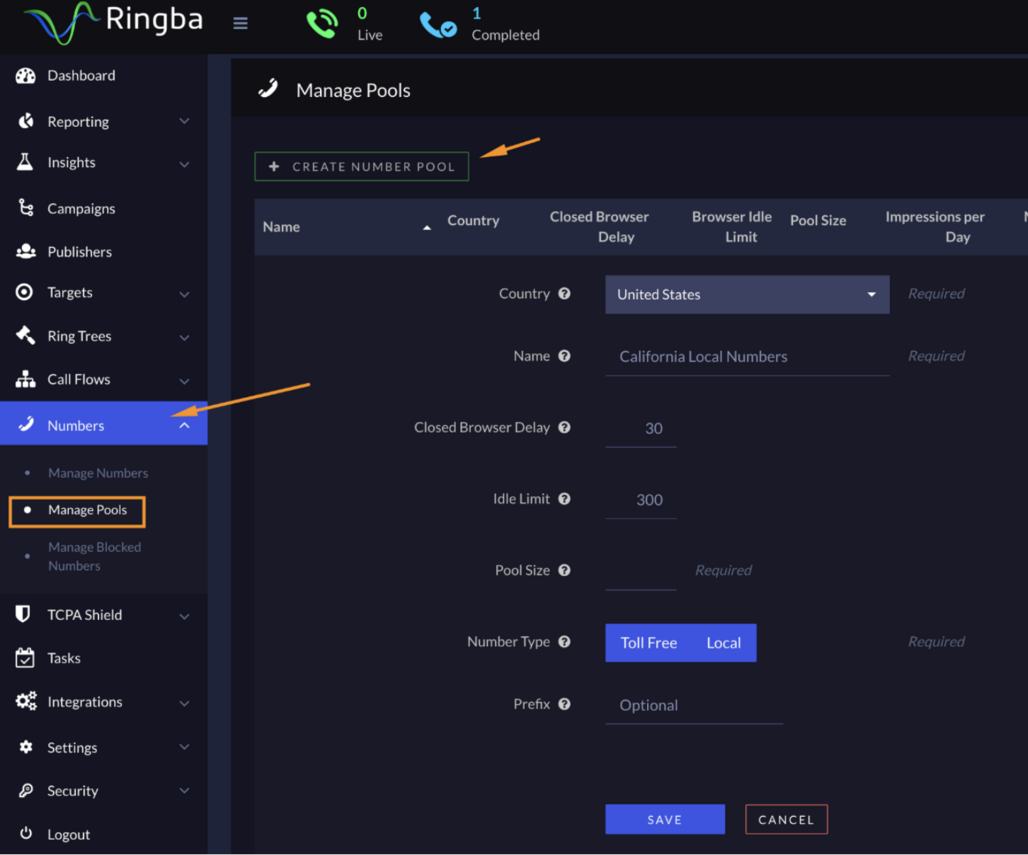
Task: Expand the Targets menu chevron
Action: pos(184,294)
